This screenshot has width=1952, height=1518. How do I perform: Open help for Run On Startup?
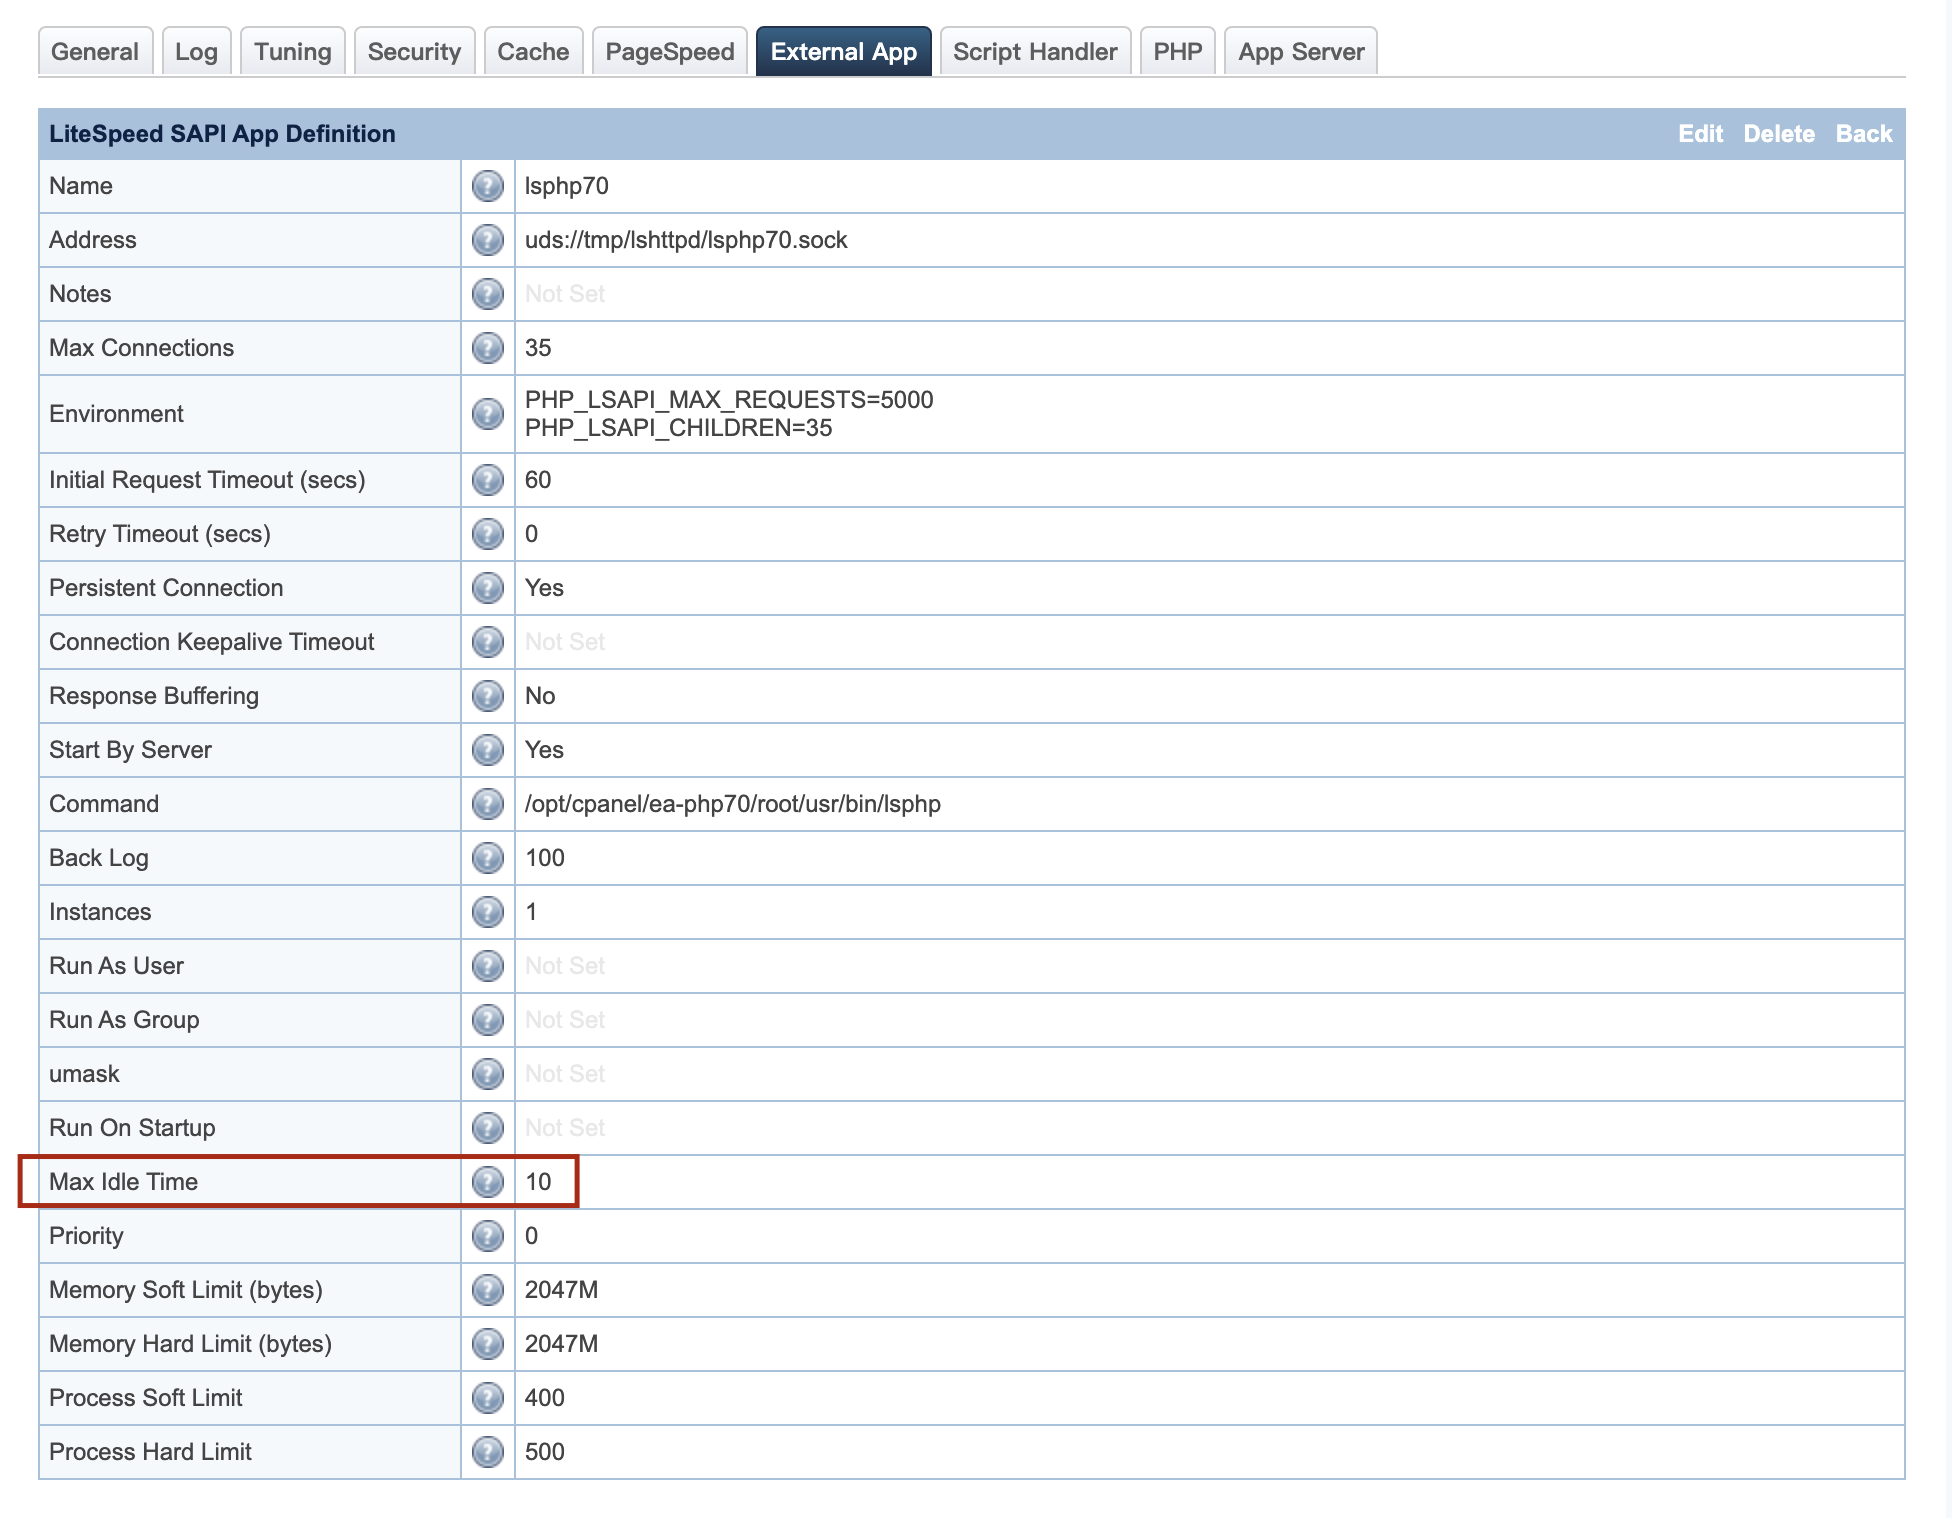coord(487,1128)
